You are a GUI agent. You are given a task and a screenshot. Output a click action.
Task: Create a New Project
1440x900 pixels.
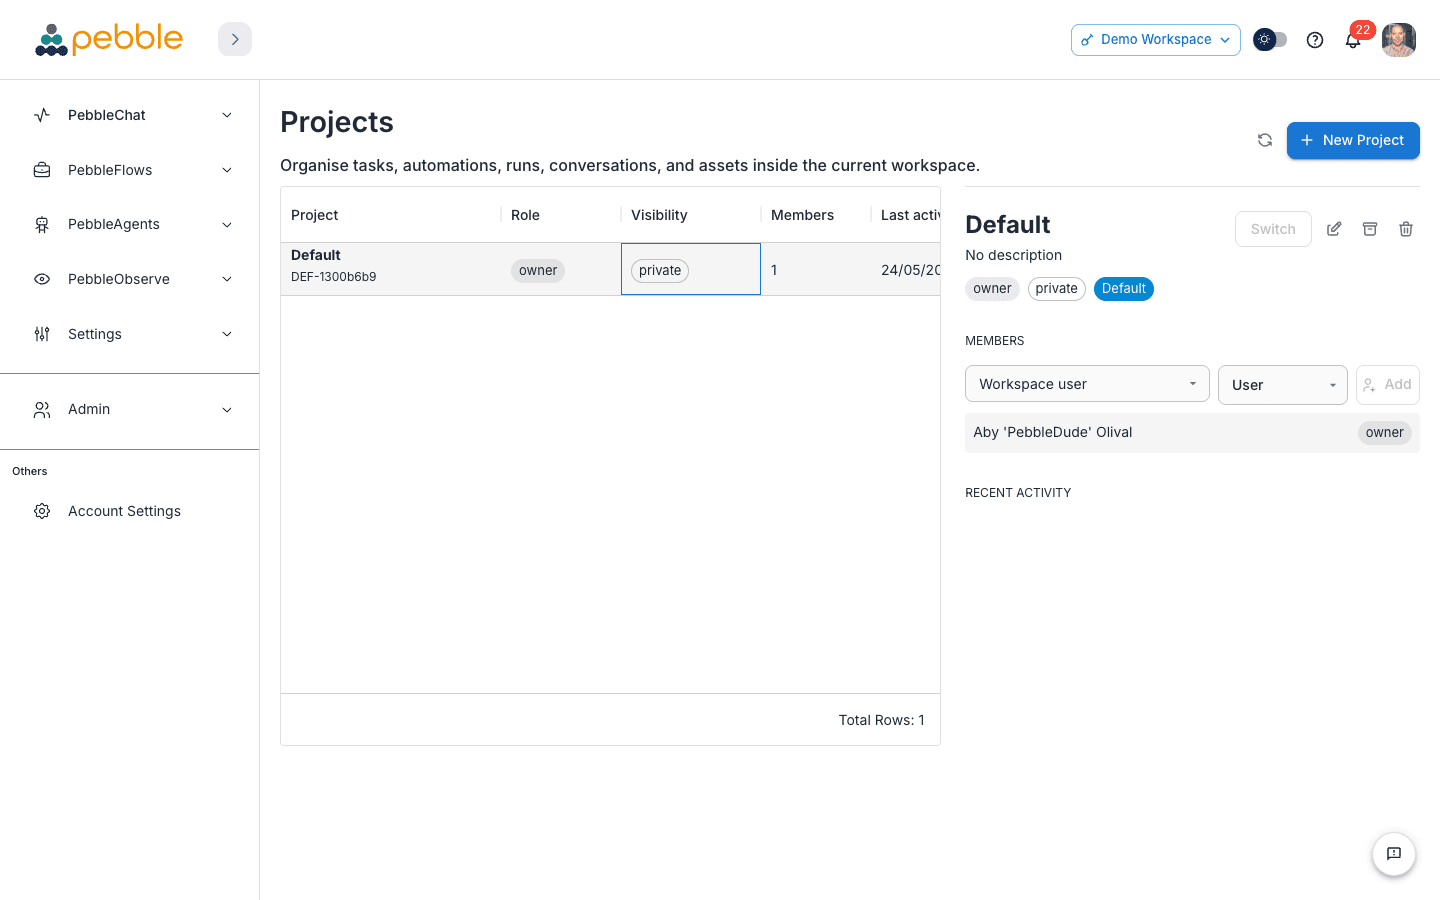click(x=1353, y=140)
